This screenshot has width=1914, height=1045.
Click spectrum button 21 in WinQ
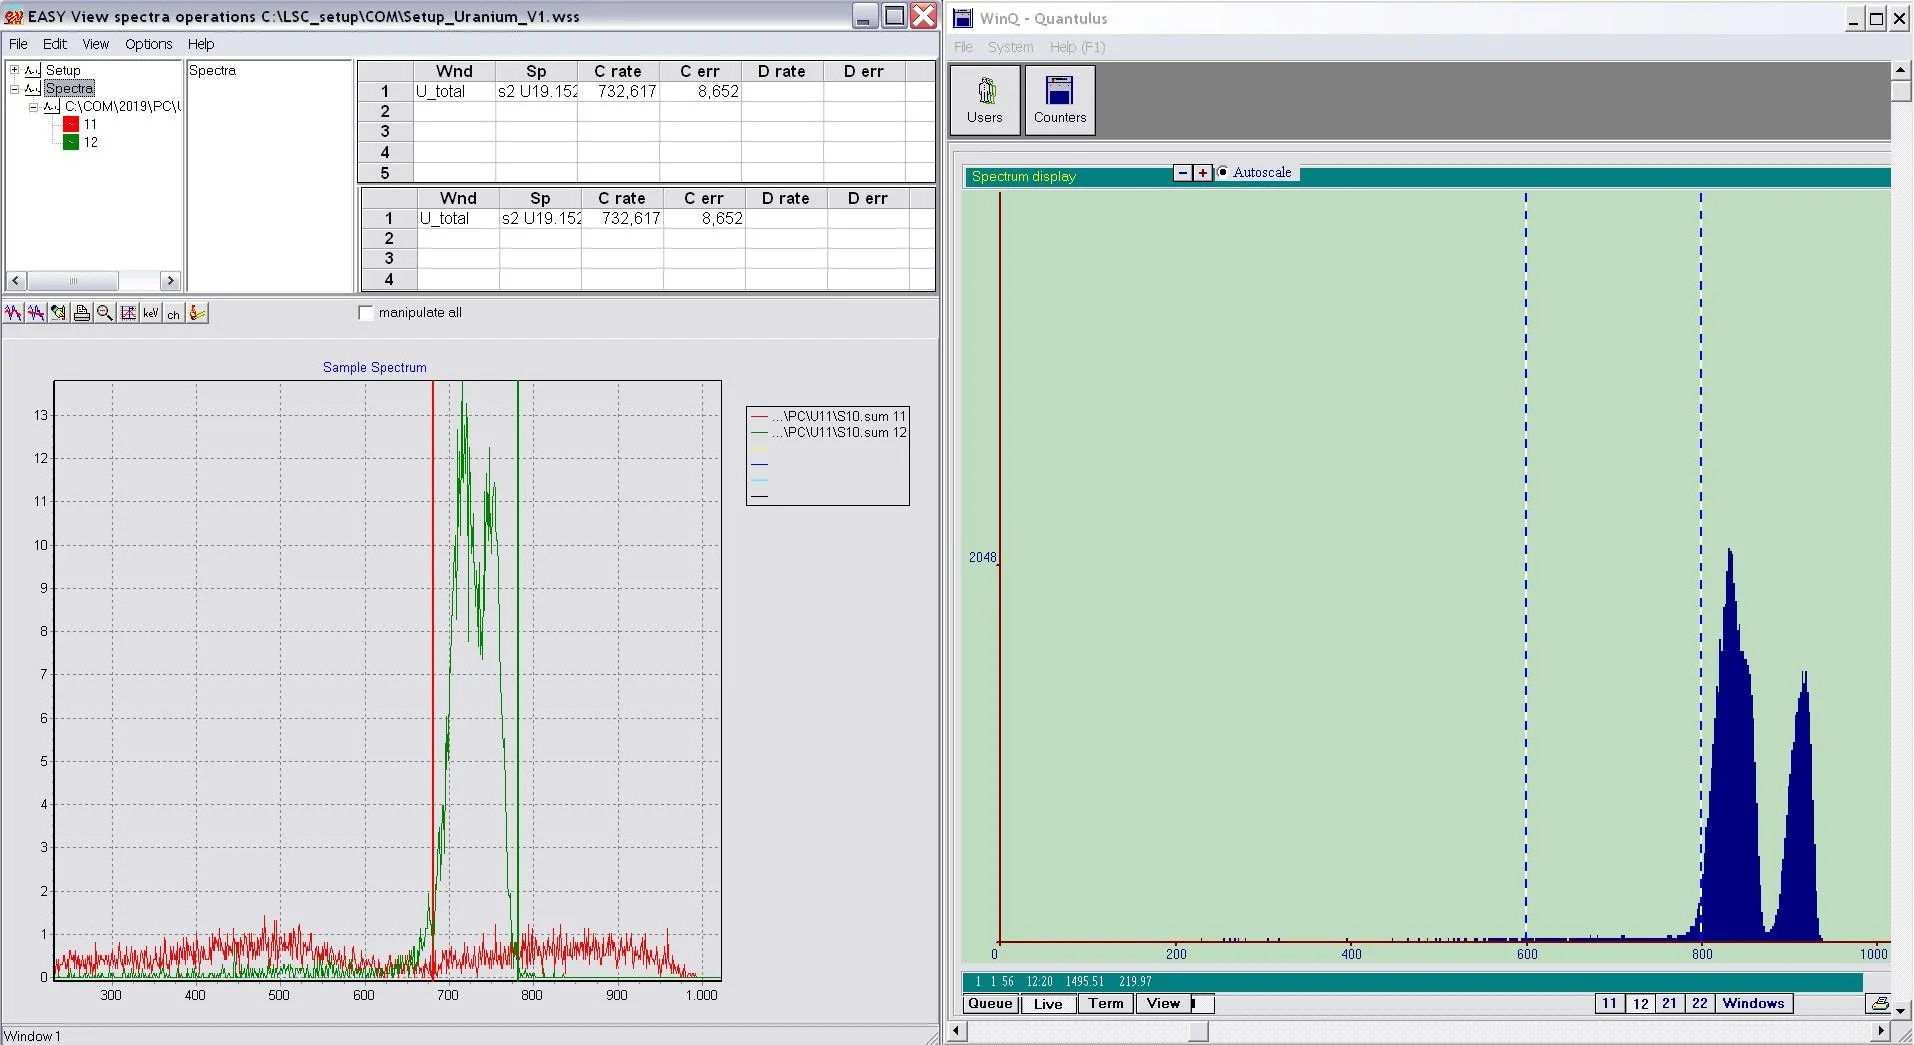coord(1669,1004)
